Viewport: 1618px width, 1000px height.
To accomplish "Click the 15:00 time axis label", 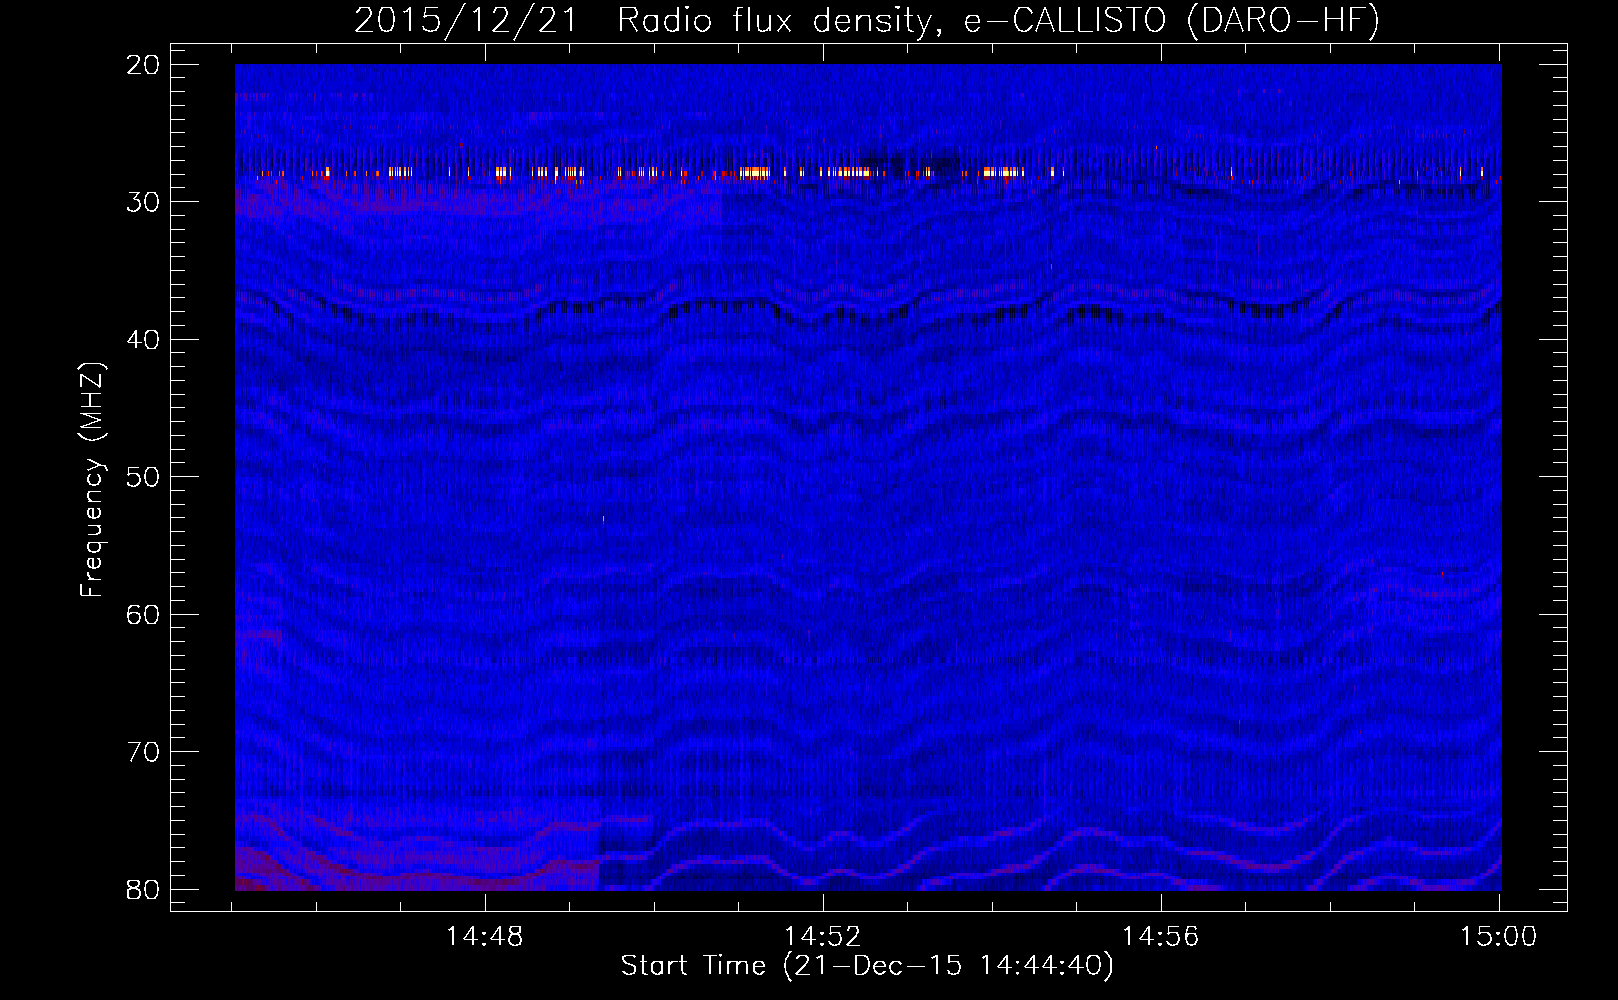I will 1498,936.
